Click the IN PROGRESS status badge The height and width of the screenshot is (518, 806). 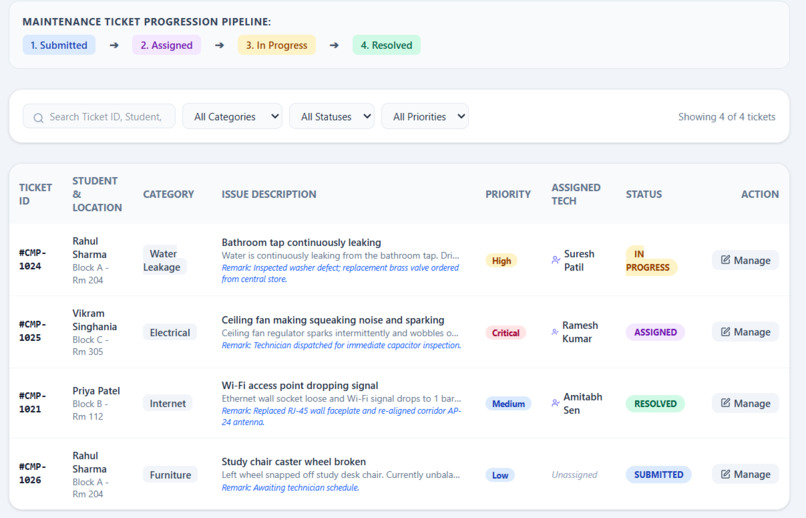[651, 261]
